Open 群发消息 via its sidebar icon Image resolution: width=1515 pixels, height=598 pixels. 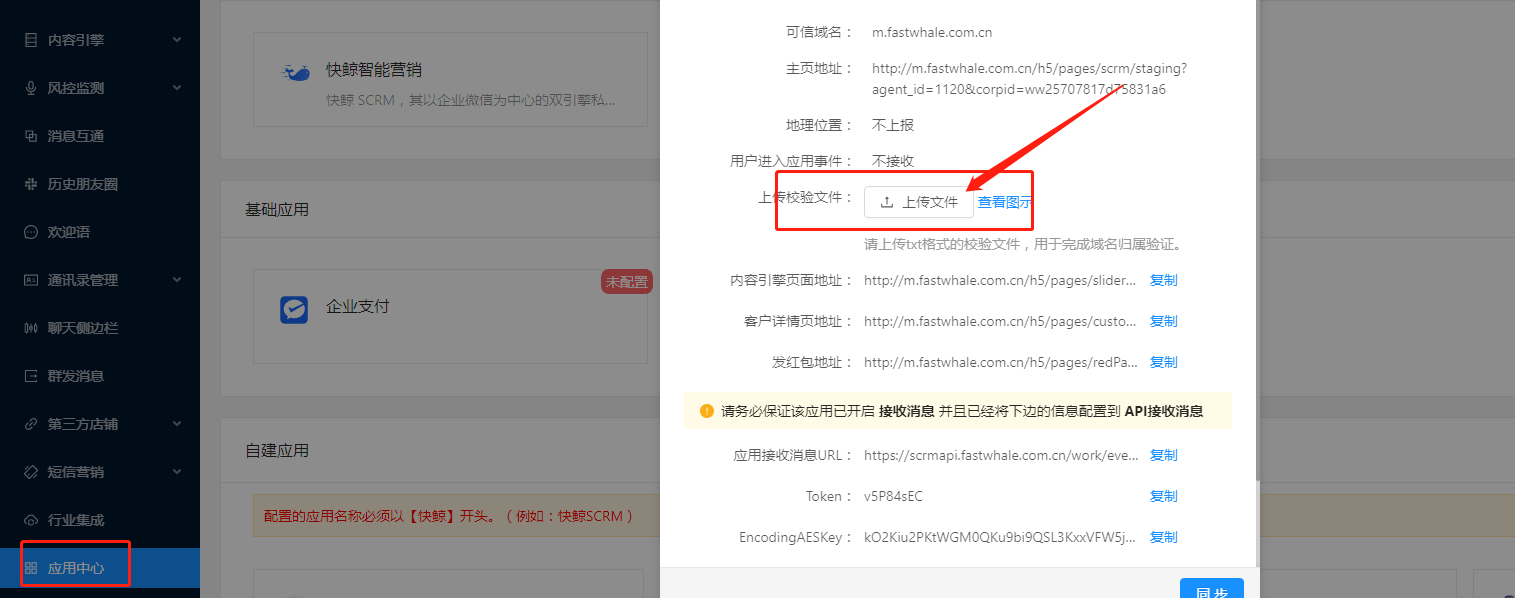click(x=30, y=376)
